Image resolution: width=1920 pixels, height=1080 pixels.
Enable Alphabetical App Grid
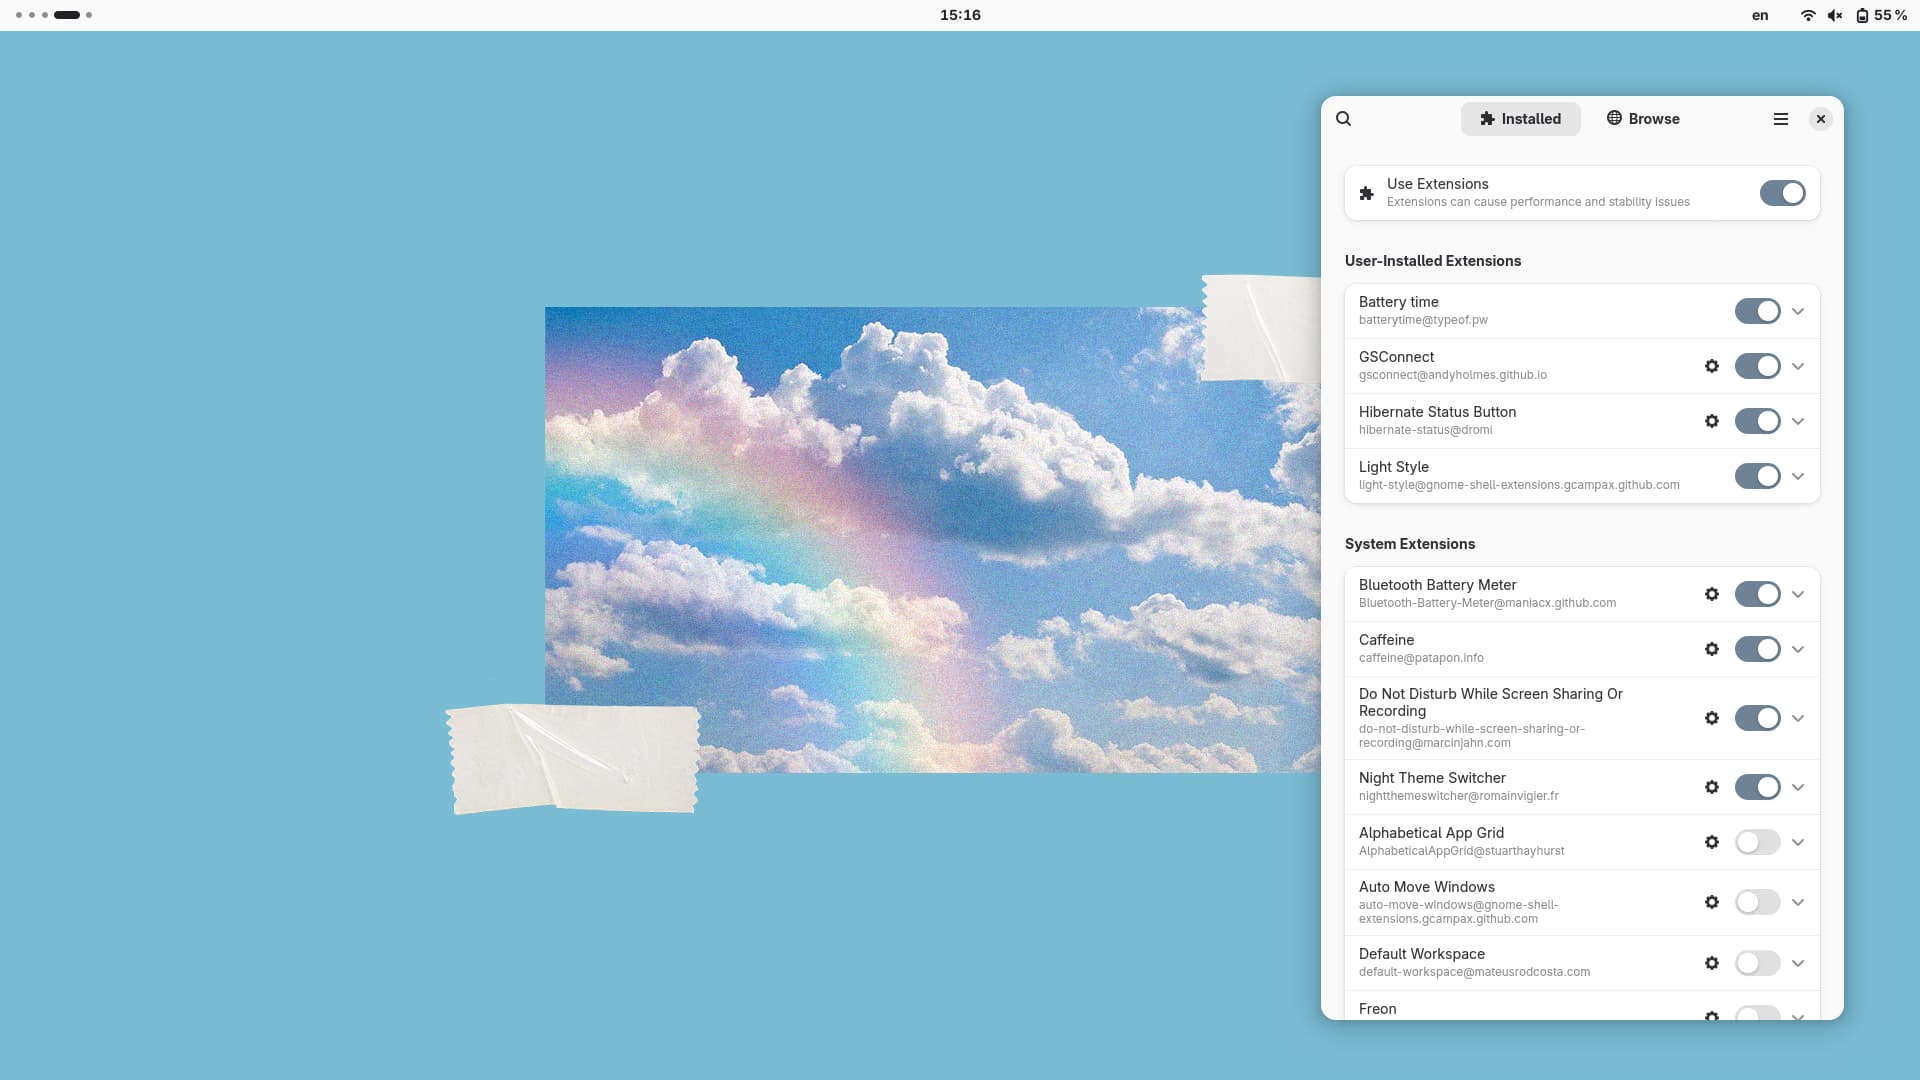(1757, 842)
